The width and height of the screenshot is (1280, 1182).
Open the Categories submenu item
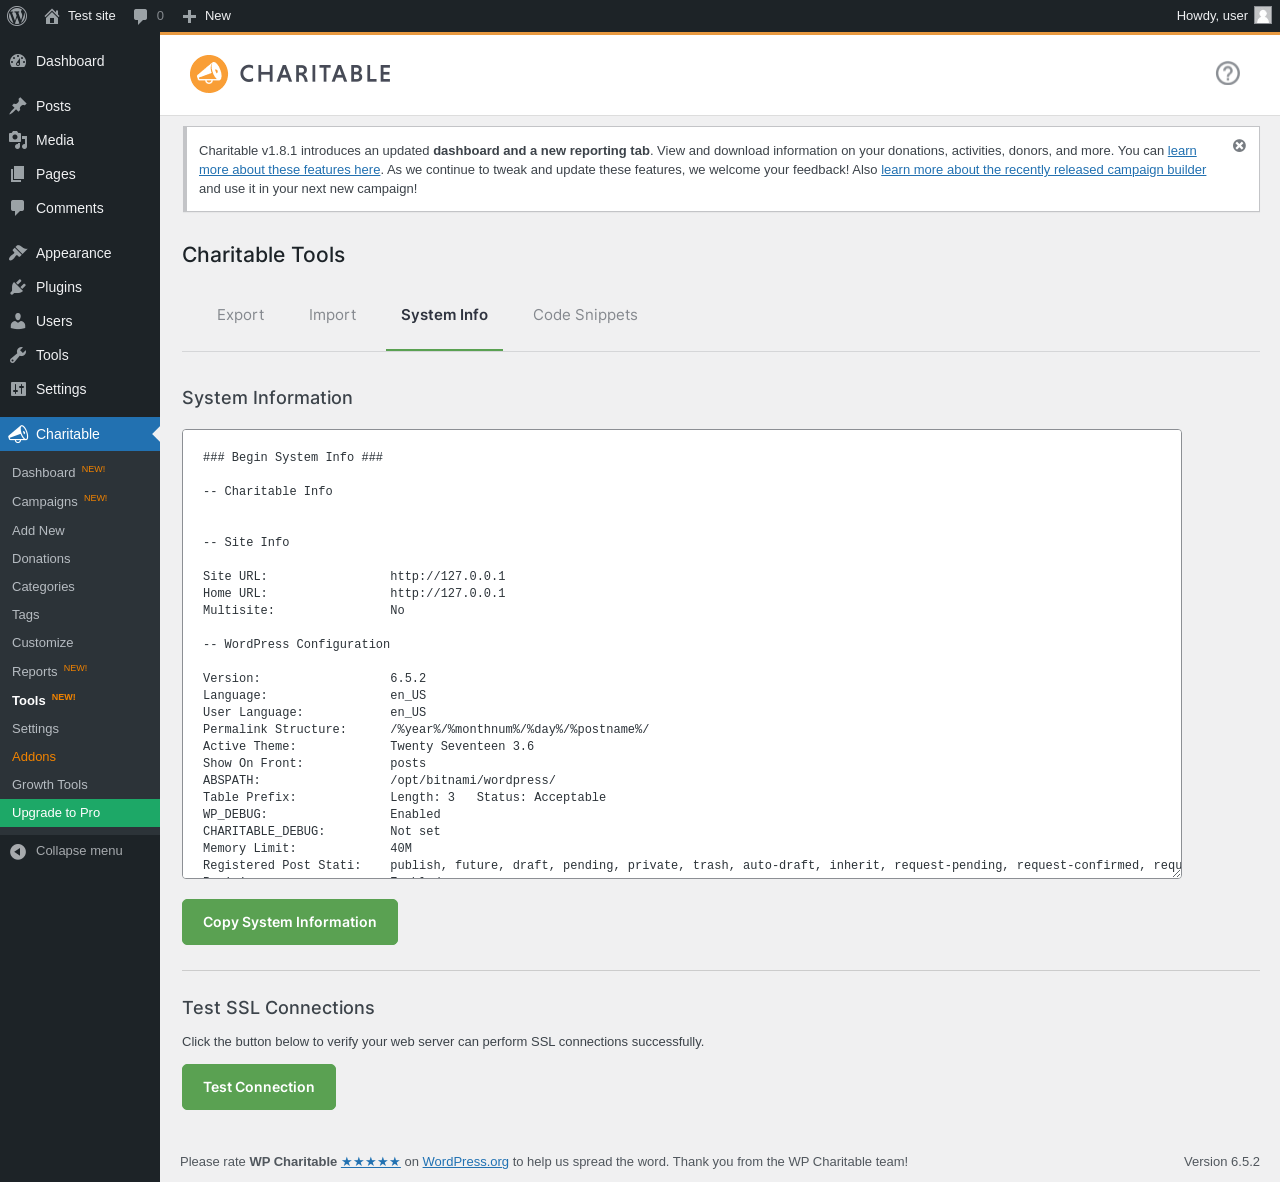[x=43, y=587]
